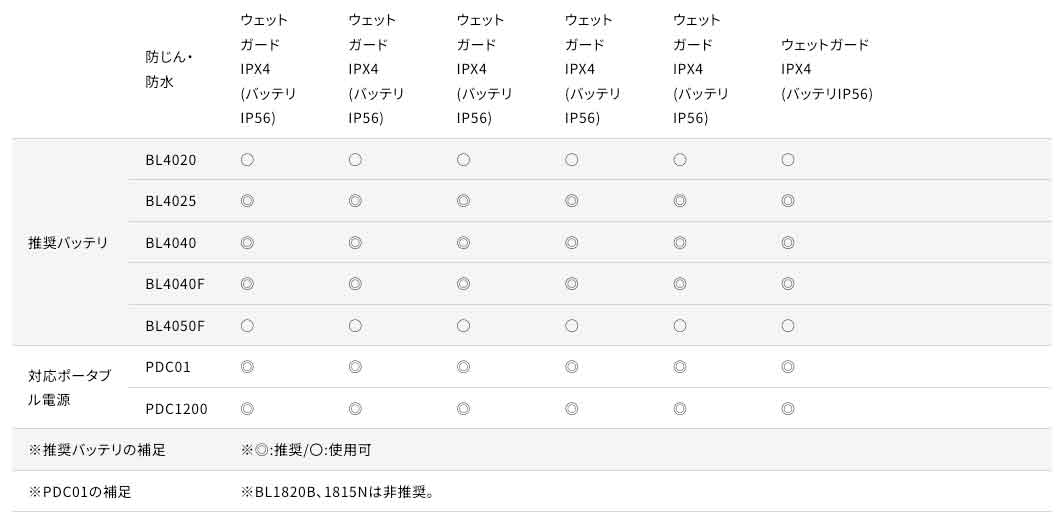Click the single circle in first BL4020 column
The width and height of the screenshot is (1059, 520).
247,160
